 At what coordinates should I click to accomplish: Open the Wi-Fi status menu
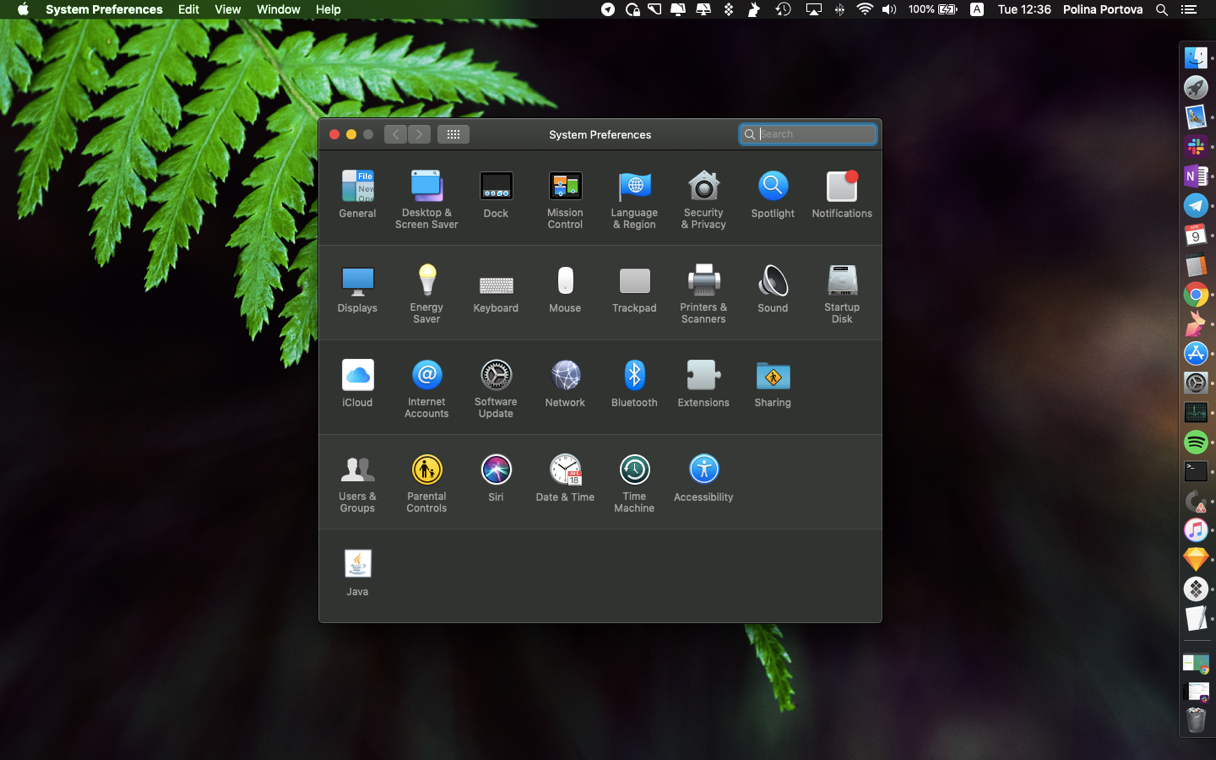[865, 9]
